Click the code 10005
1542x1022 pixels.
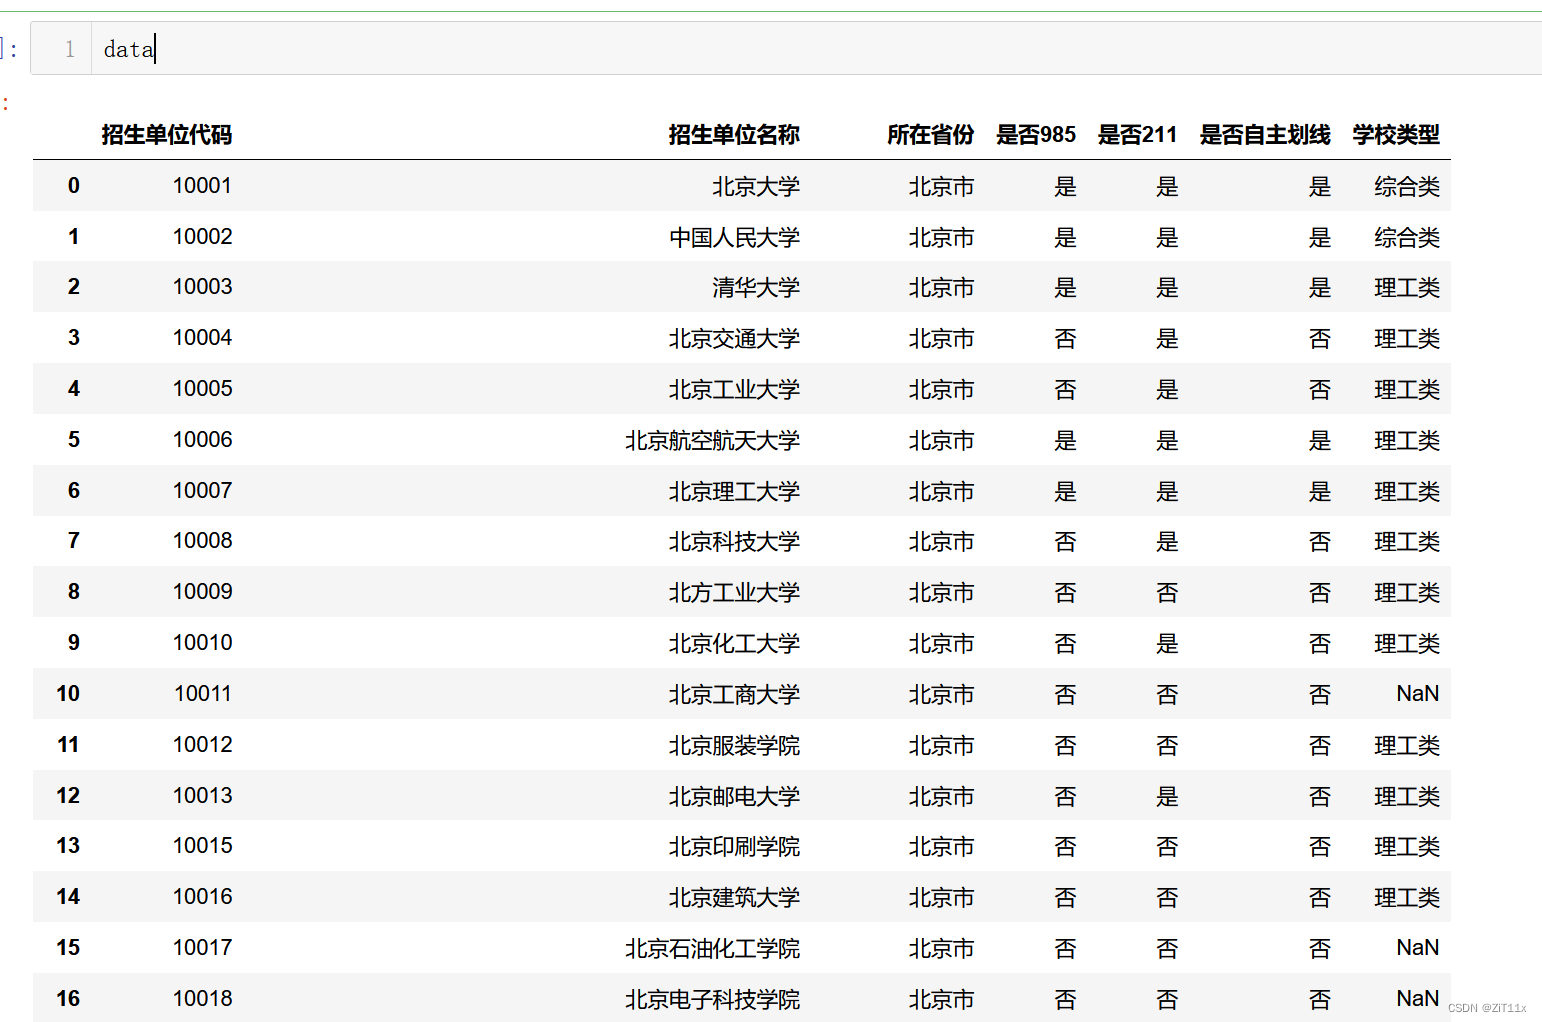tap(202, 389)
